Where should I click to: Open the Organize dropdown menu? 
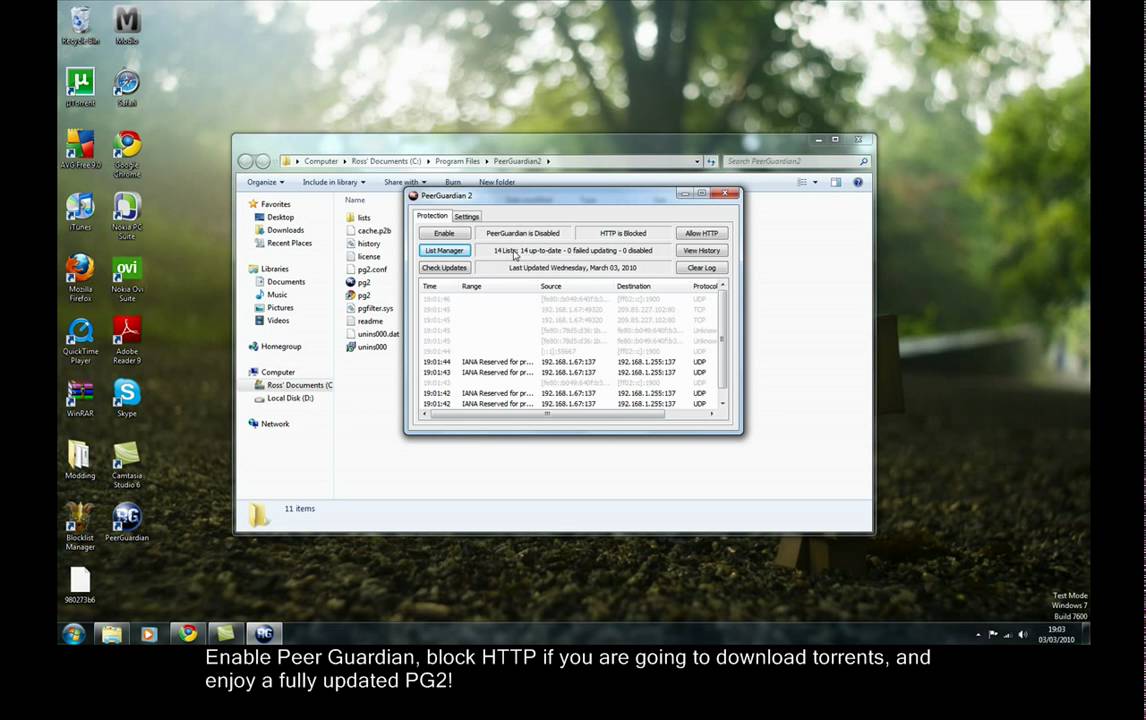click(265, 182)
